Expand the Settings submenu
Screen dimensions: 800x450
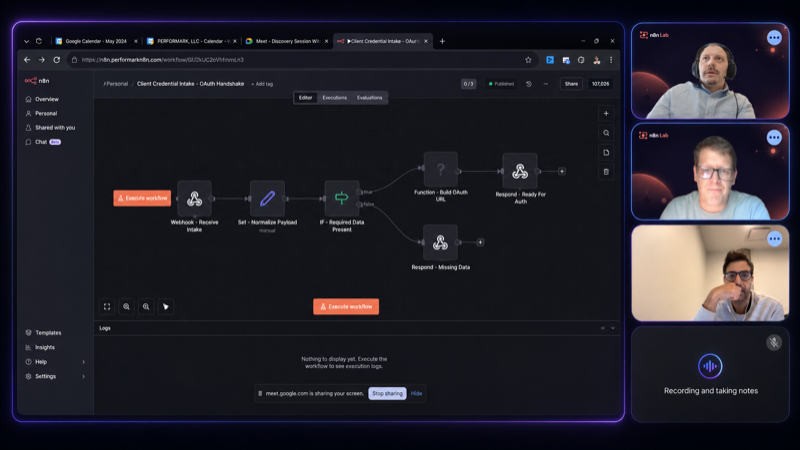tap(84, 377)
